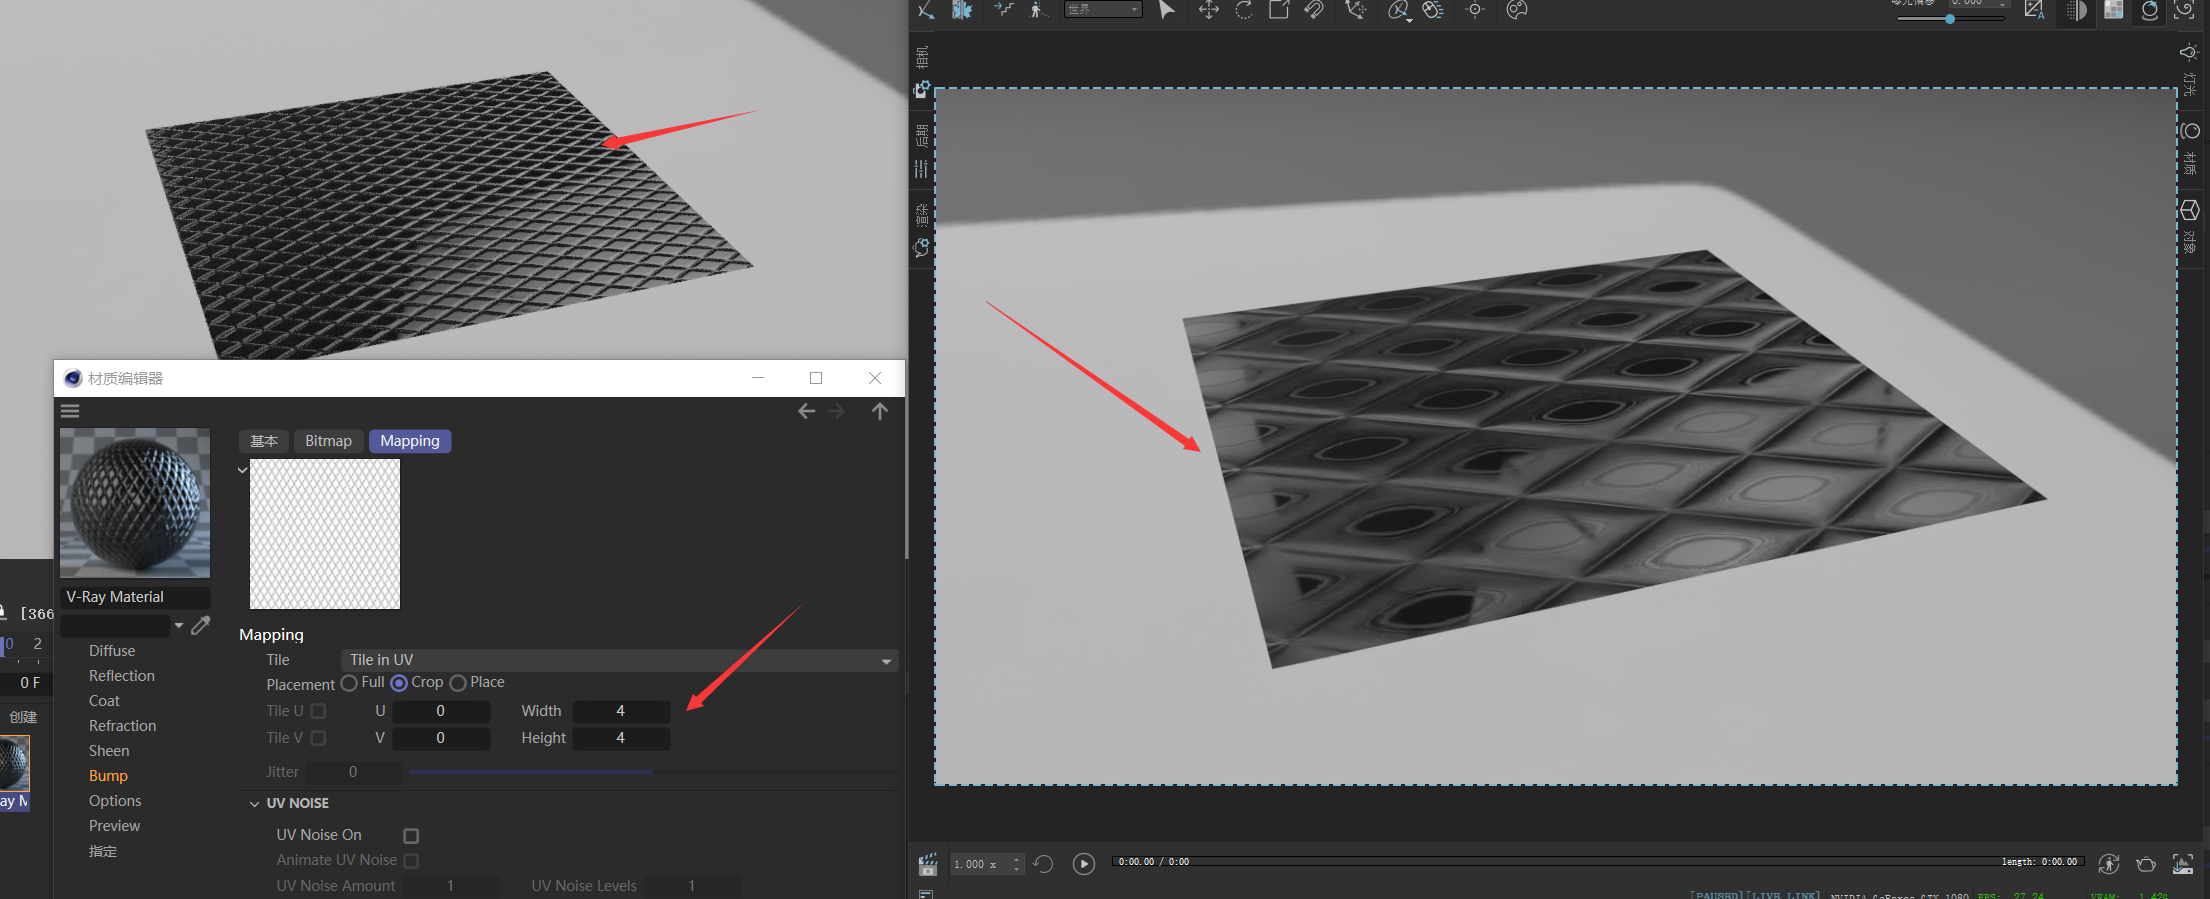2210x899 pixels.
Task: Open the Diffuse channel
Action: (112, 651)
